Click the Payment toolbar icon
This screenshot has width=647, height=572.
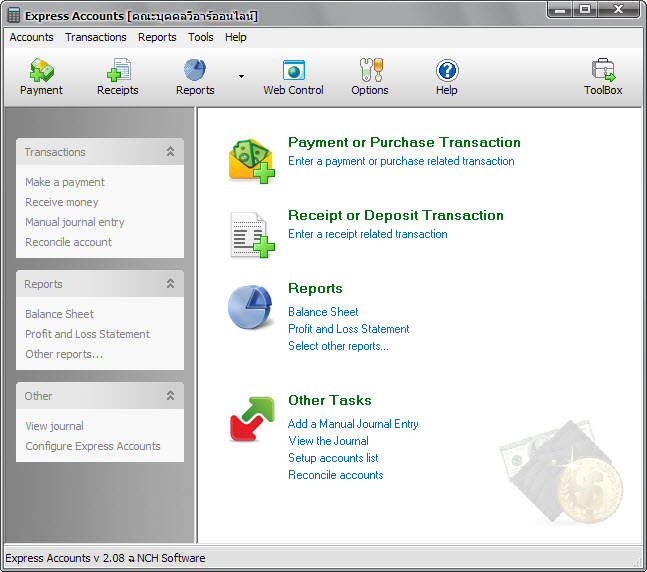pyautogui.click(x=41, y=70)
